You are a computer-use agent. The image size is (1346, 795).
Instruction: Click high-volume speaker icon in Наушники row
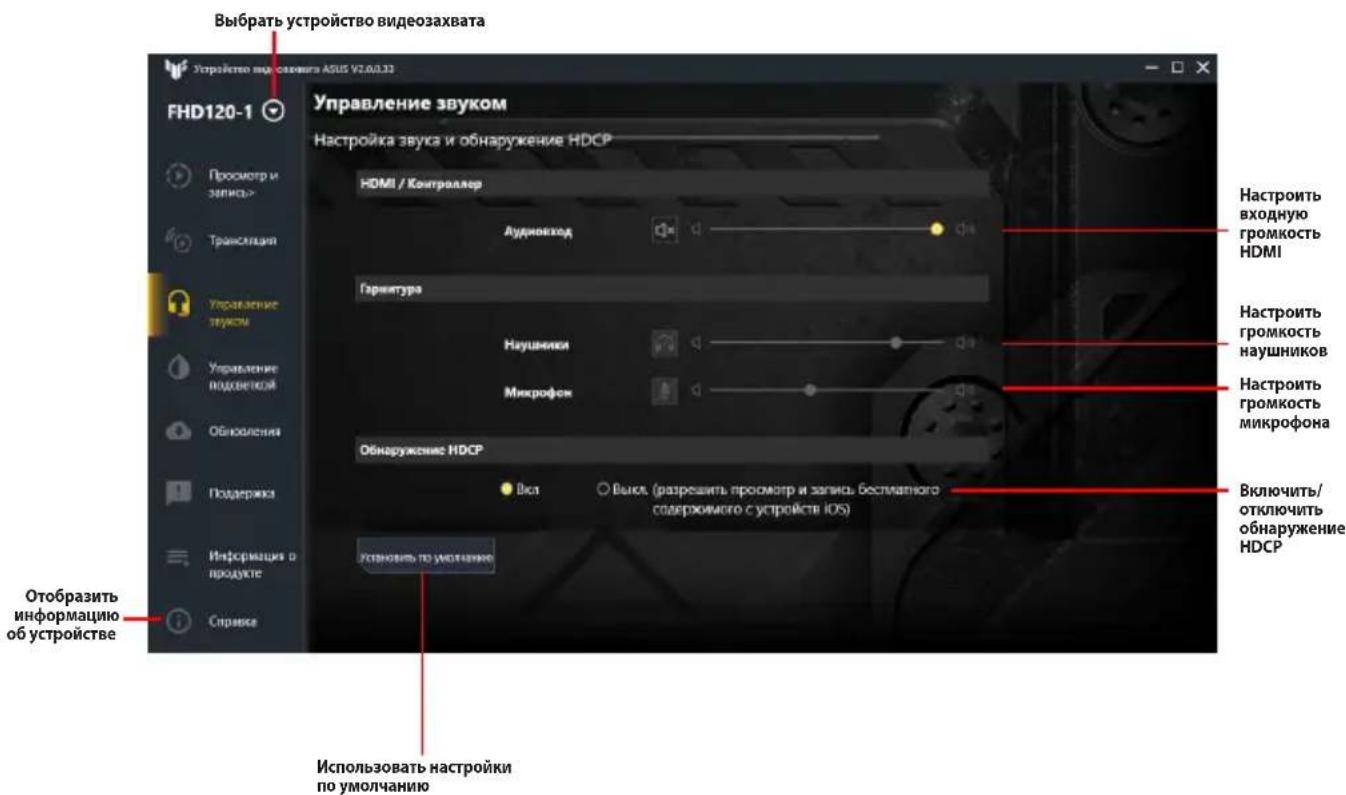click(964, 343)
